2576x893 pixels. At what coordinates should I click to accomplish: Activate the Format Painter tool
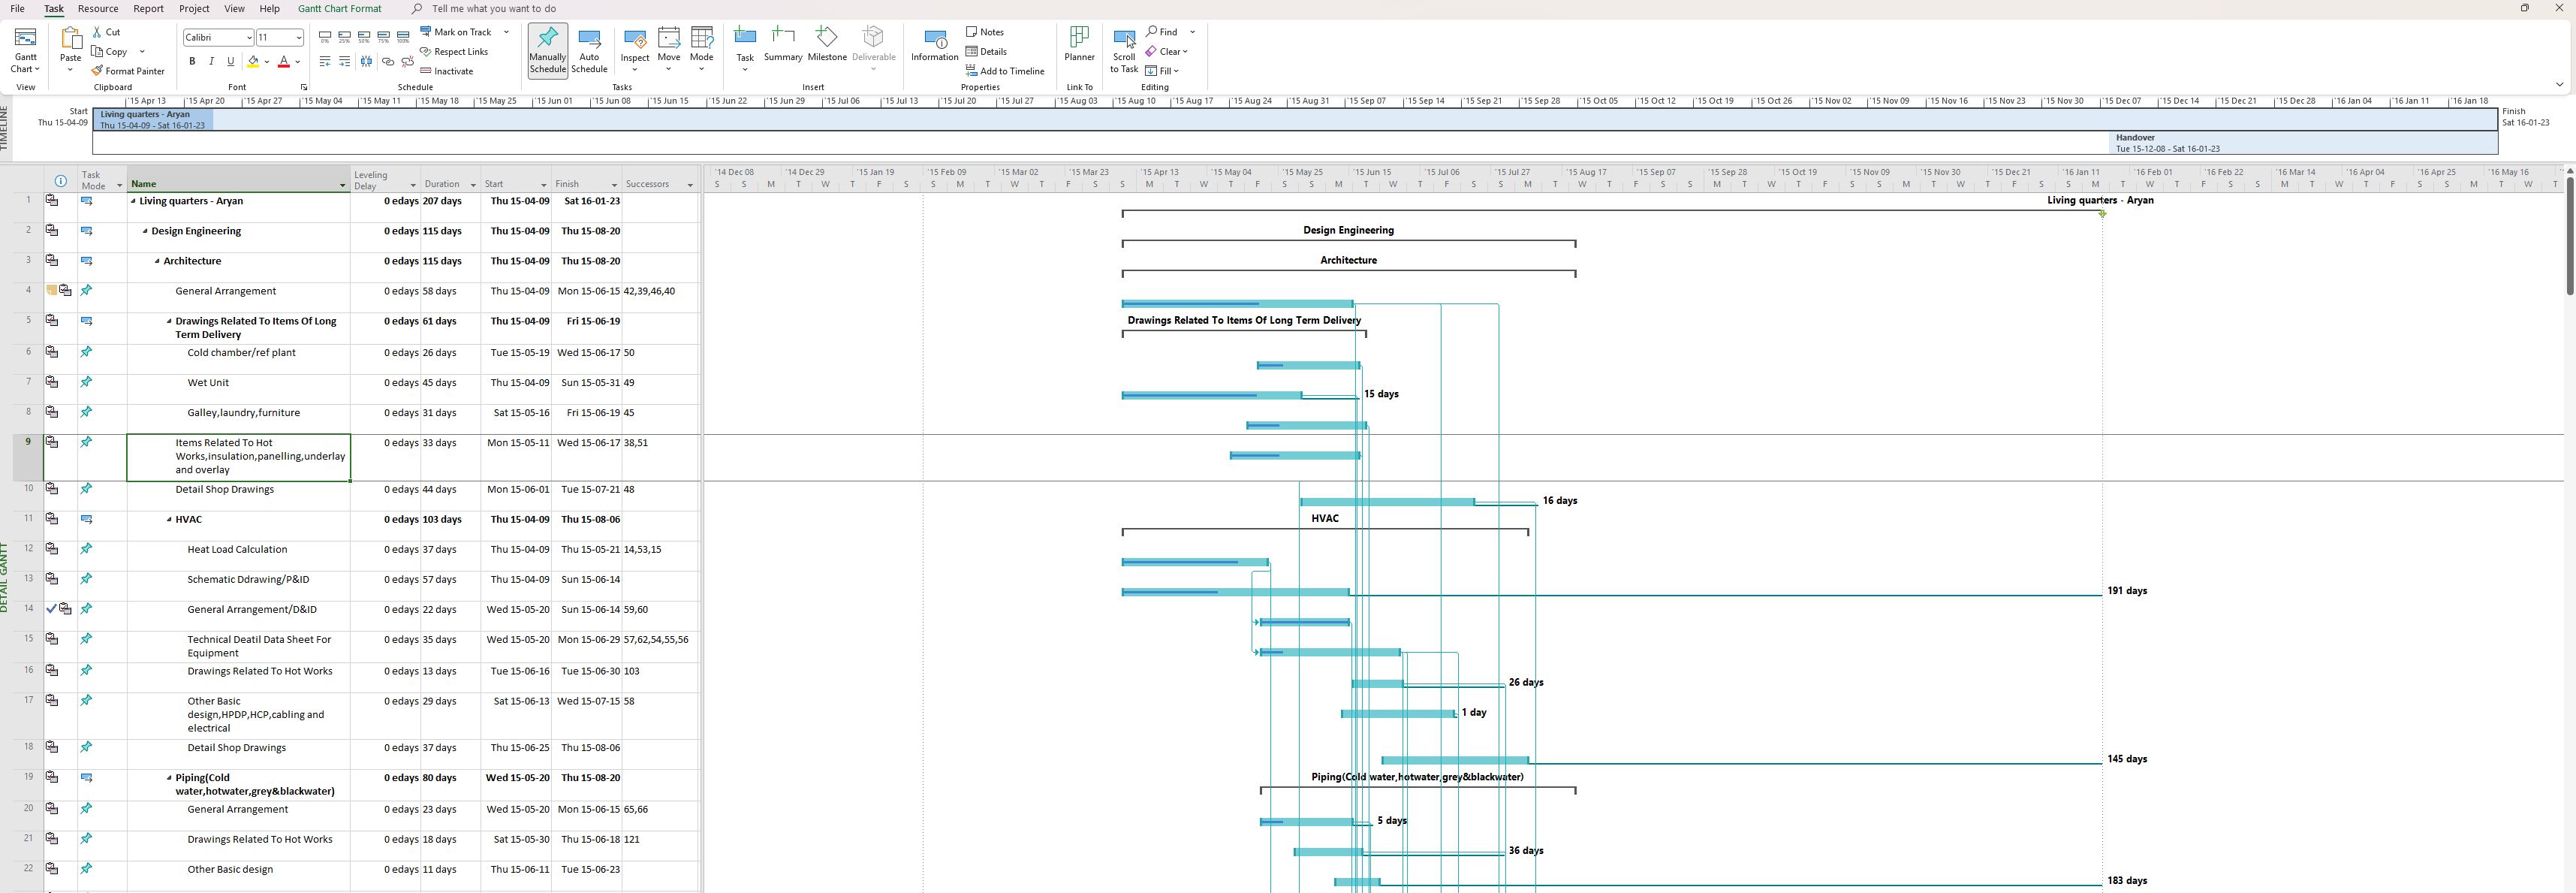tap(128, 71)
